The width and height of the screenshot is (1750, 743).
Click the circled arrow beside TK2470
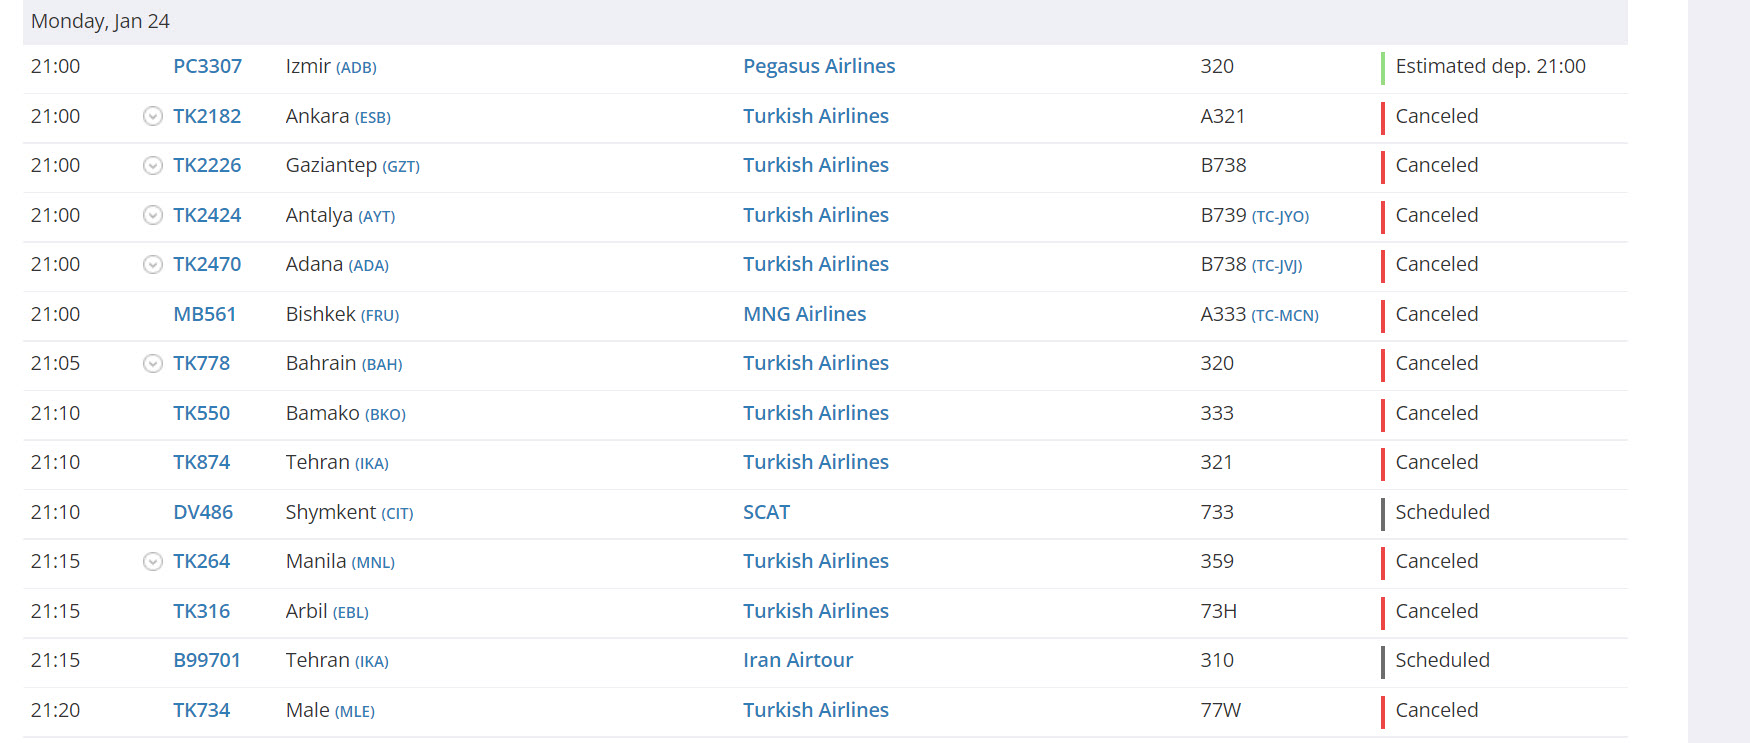point(152,265)
